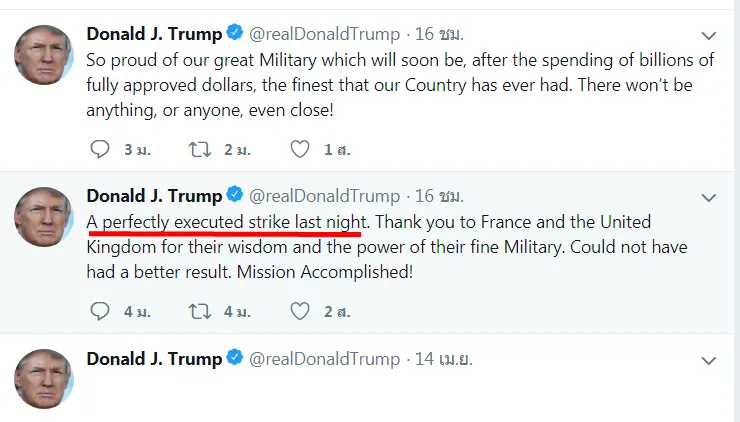Click the '14 เม.ย.' tweet date
Image resolution: width=740 pixels, height=422 pixels.
coord(444,358)
